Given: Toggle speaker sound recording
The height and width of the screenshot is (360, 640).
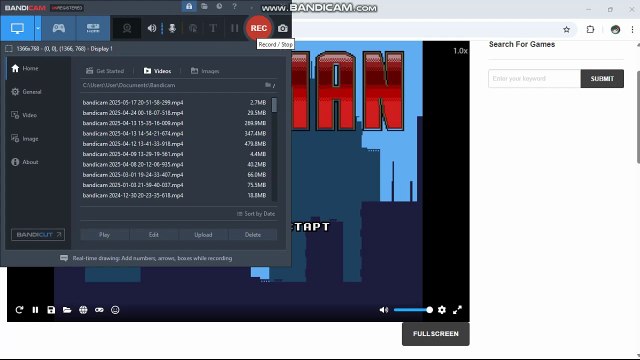Looking at the screenshot, I should (152, 28).
